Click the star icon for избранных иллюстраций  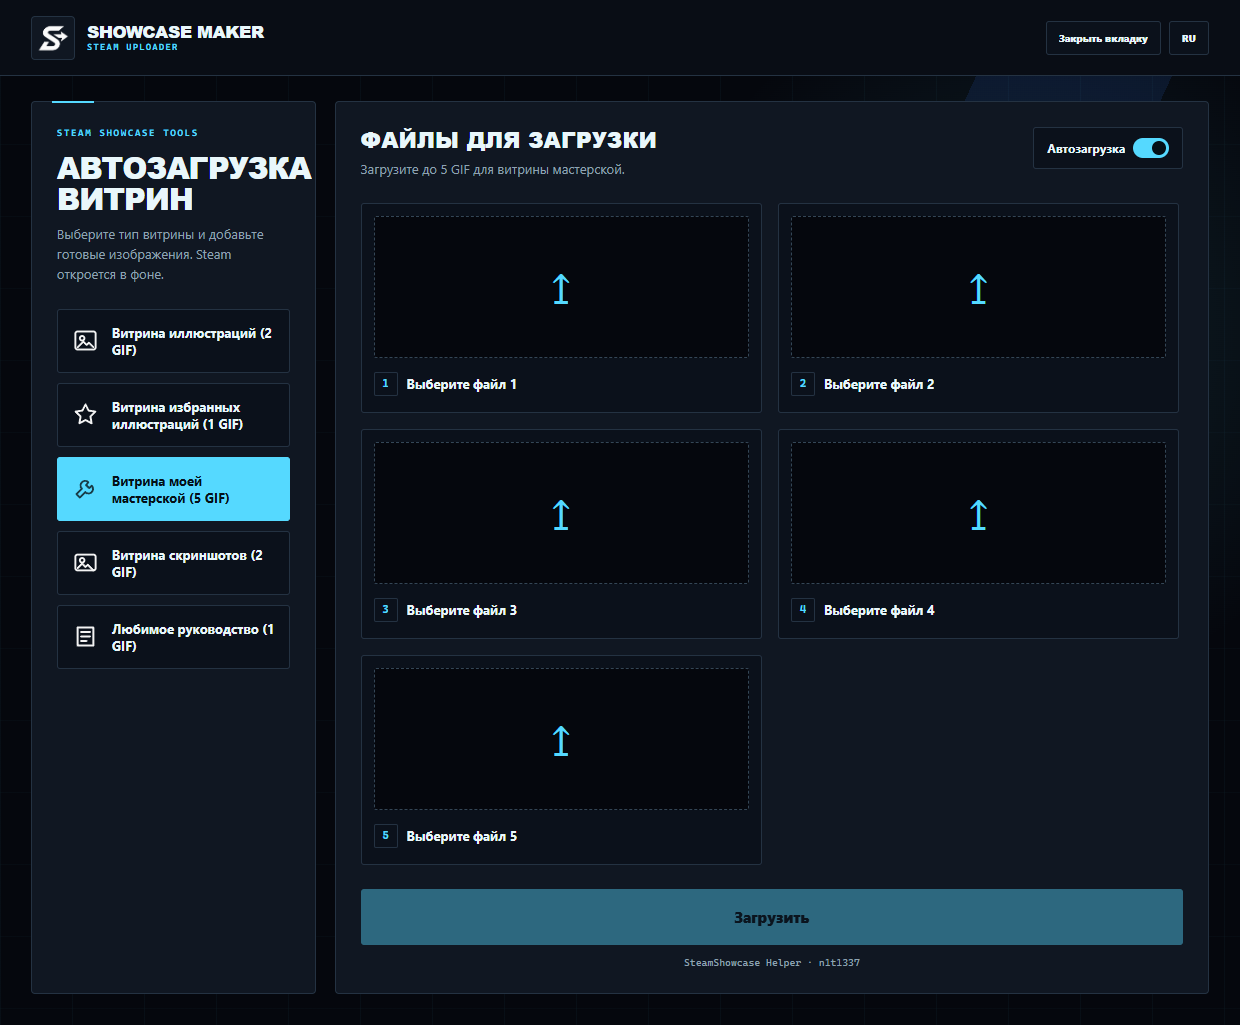click(x=86, y=414)
